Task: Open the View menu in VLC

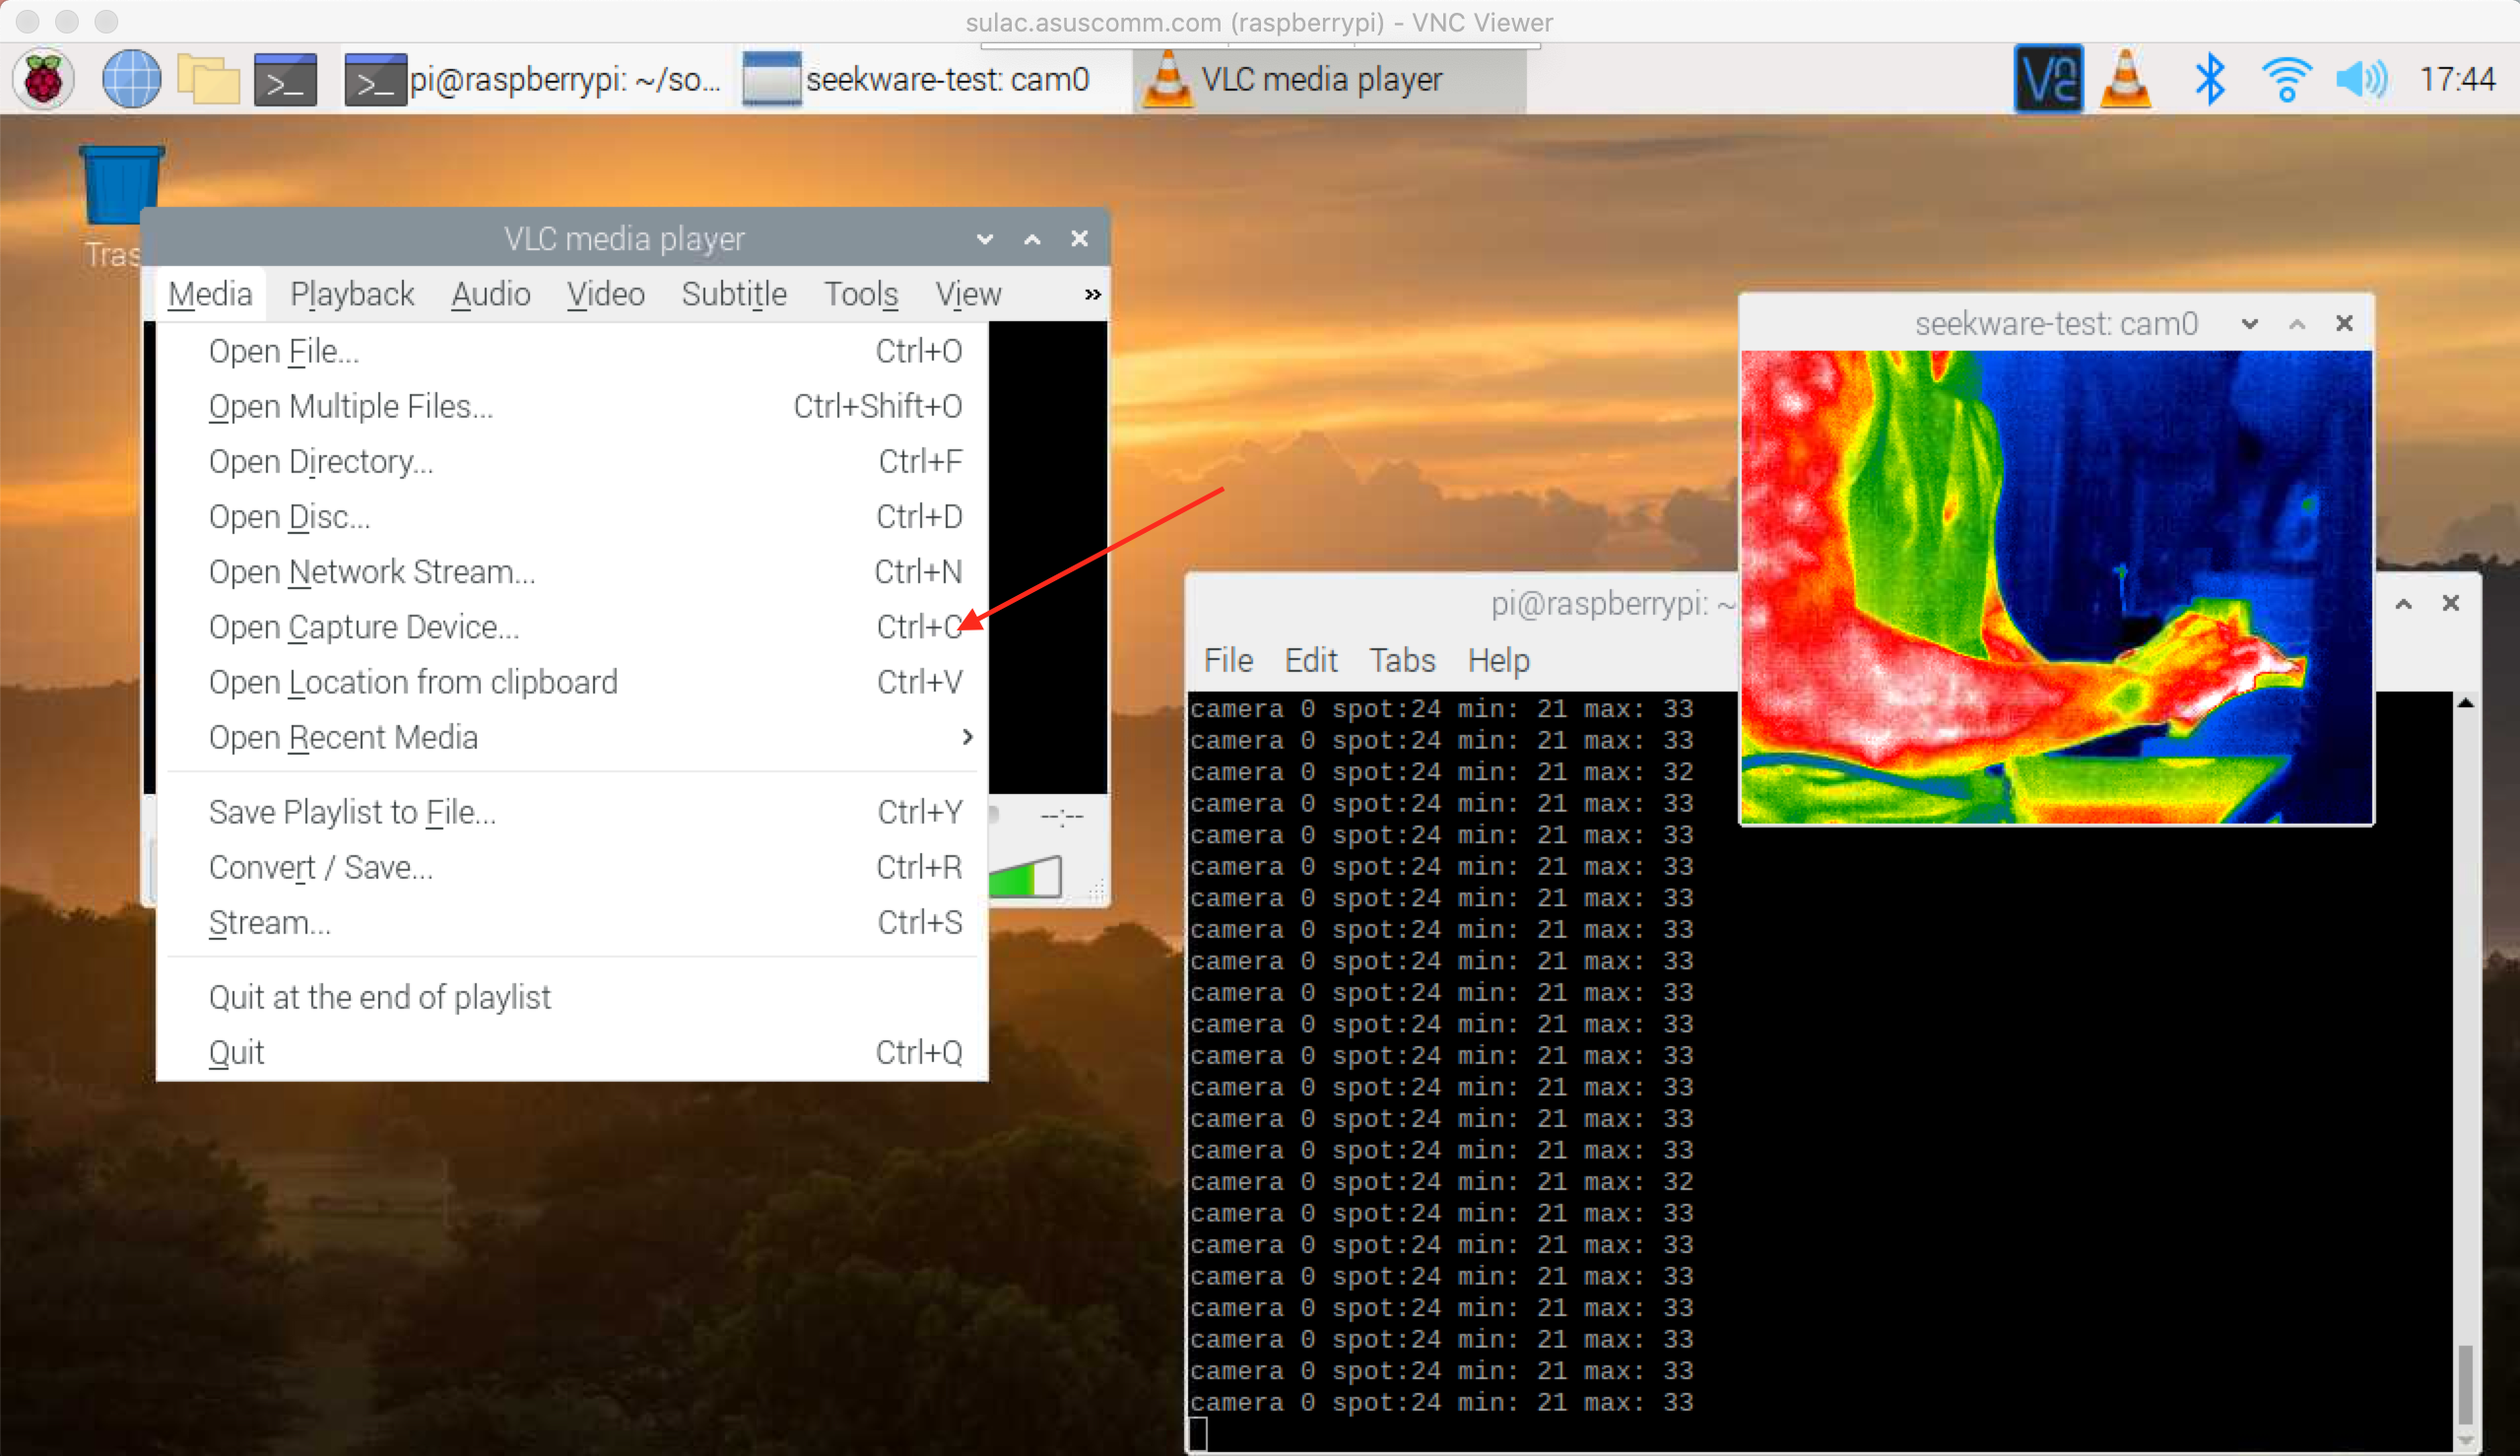Action: point(968,294)
